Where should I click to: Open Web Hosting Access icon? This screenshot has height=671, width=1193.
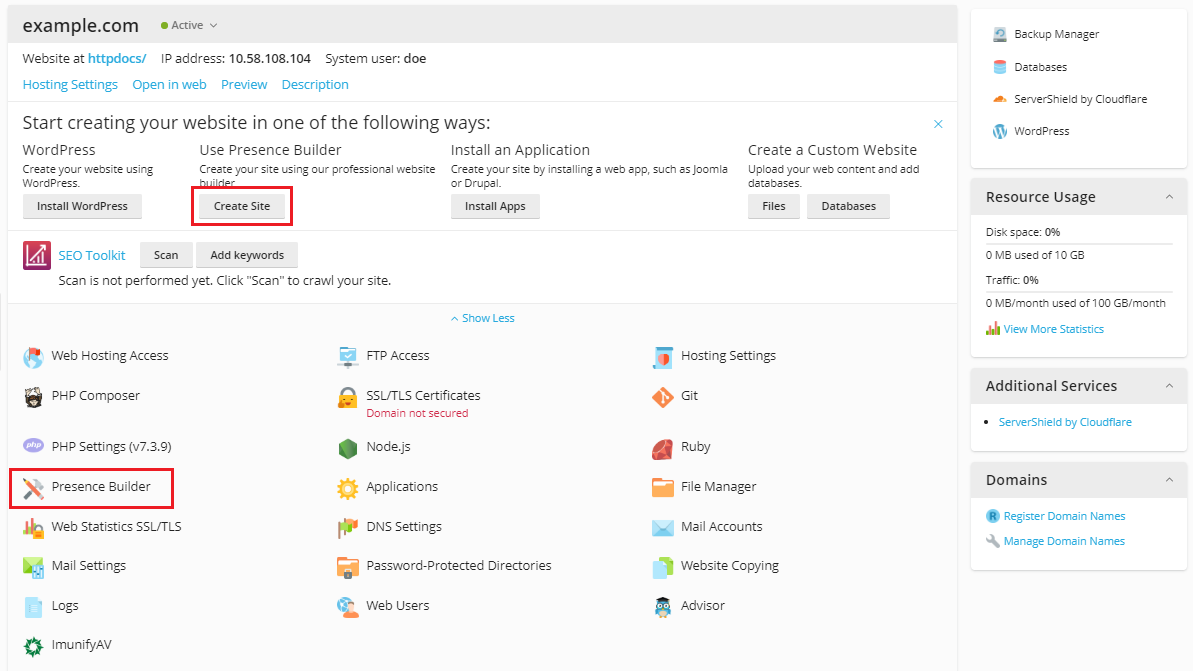click(x=33, y=357)
